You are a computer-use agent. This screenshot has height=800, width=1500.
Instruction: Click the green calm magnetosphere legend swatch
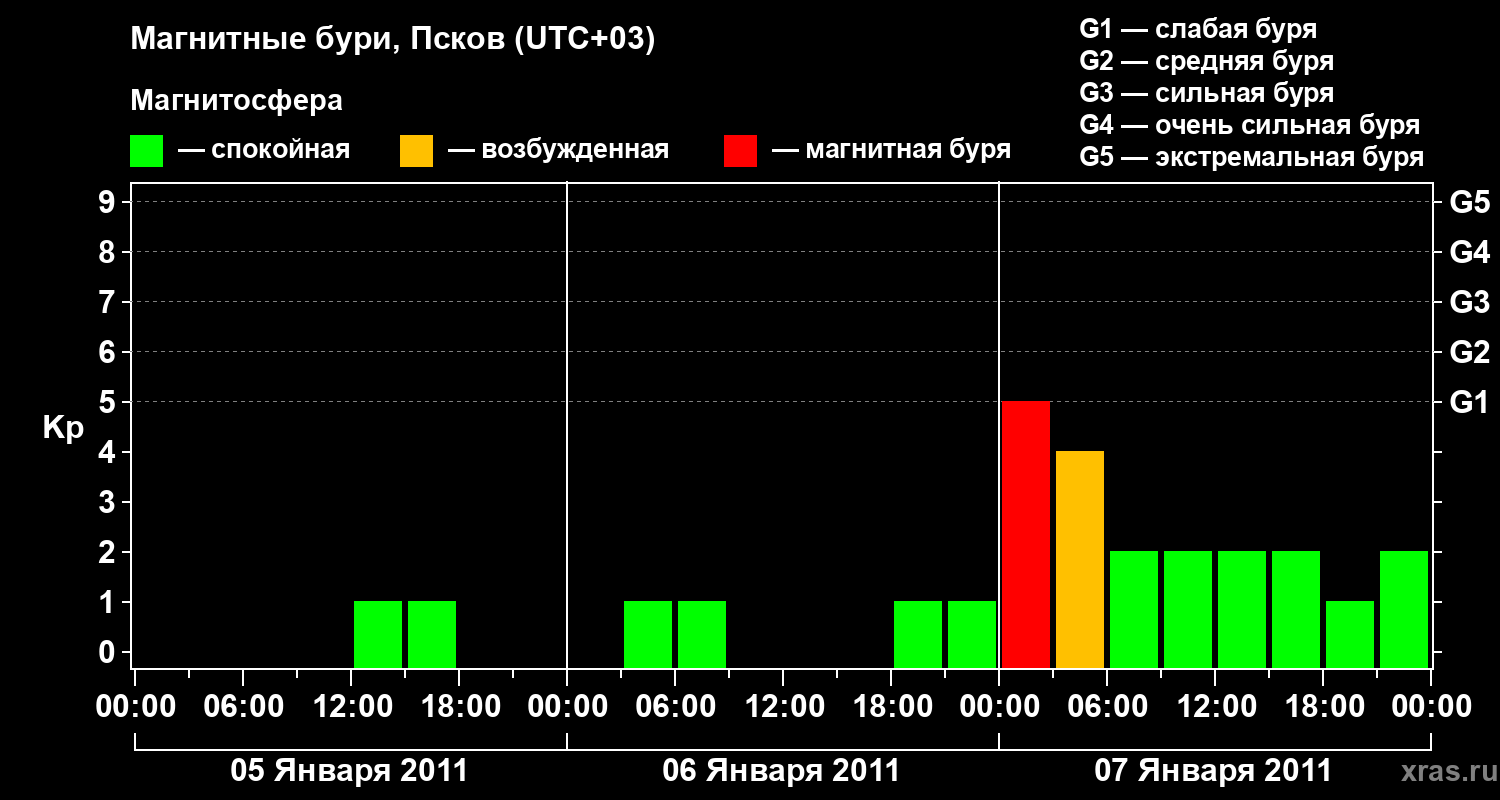point(147,150)
